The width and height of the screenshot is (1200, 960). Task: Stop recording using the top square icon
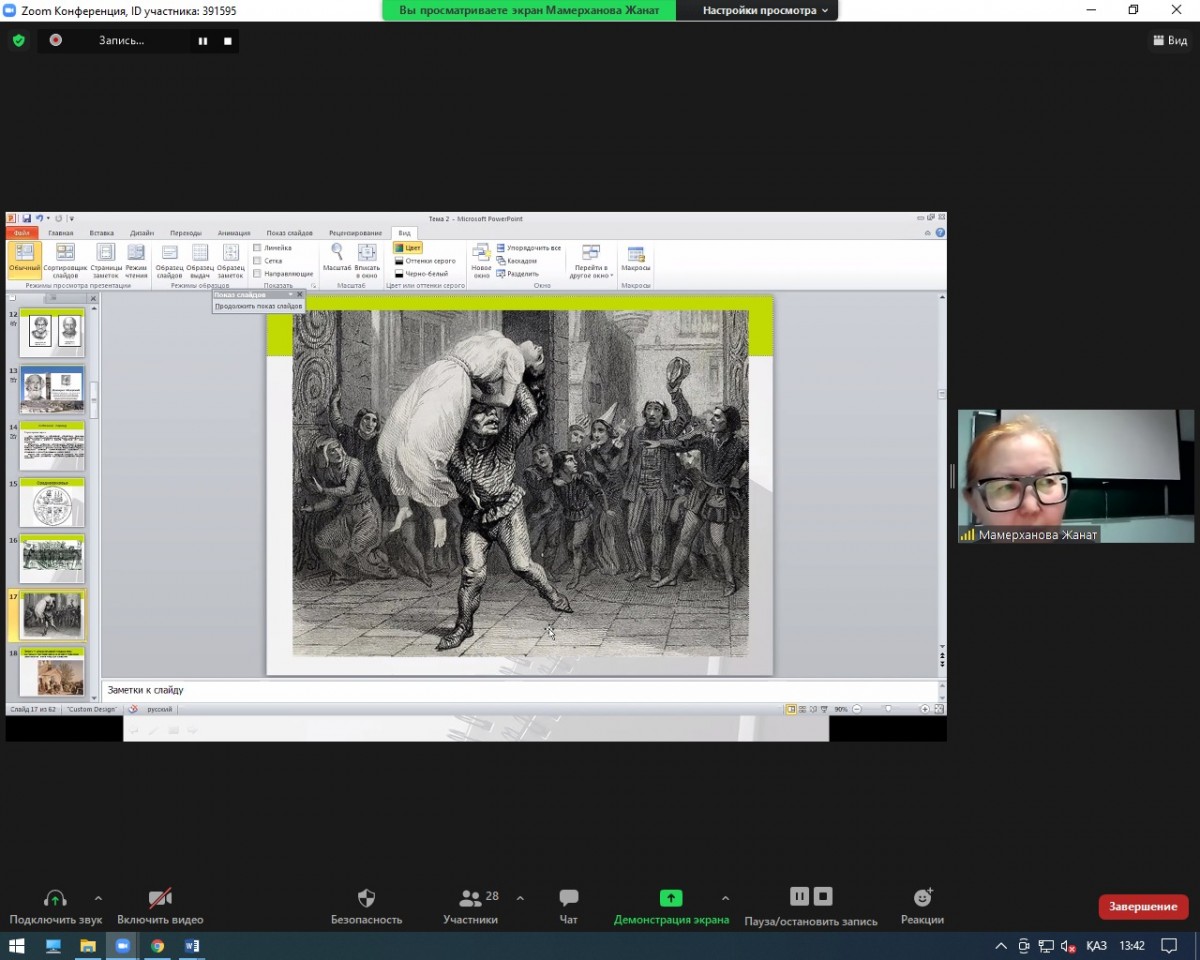point(227,41)
